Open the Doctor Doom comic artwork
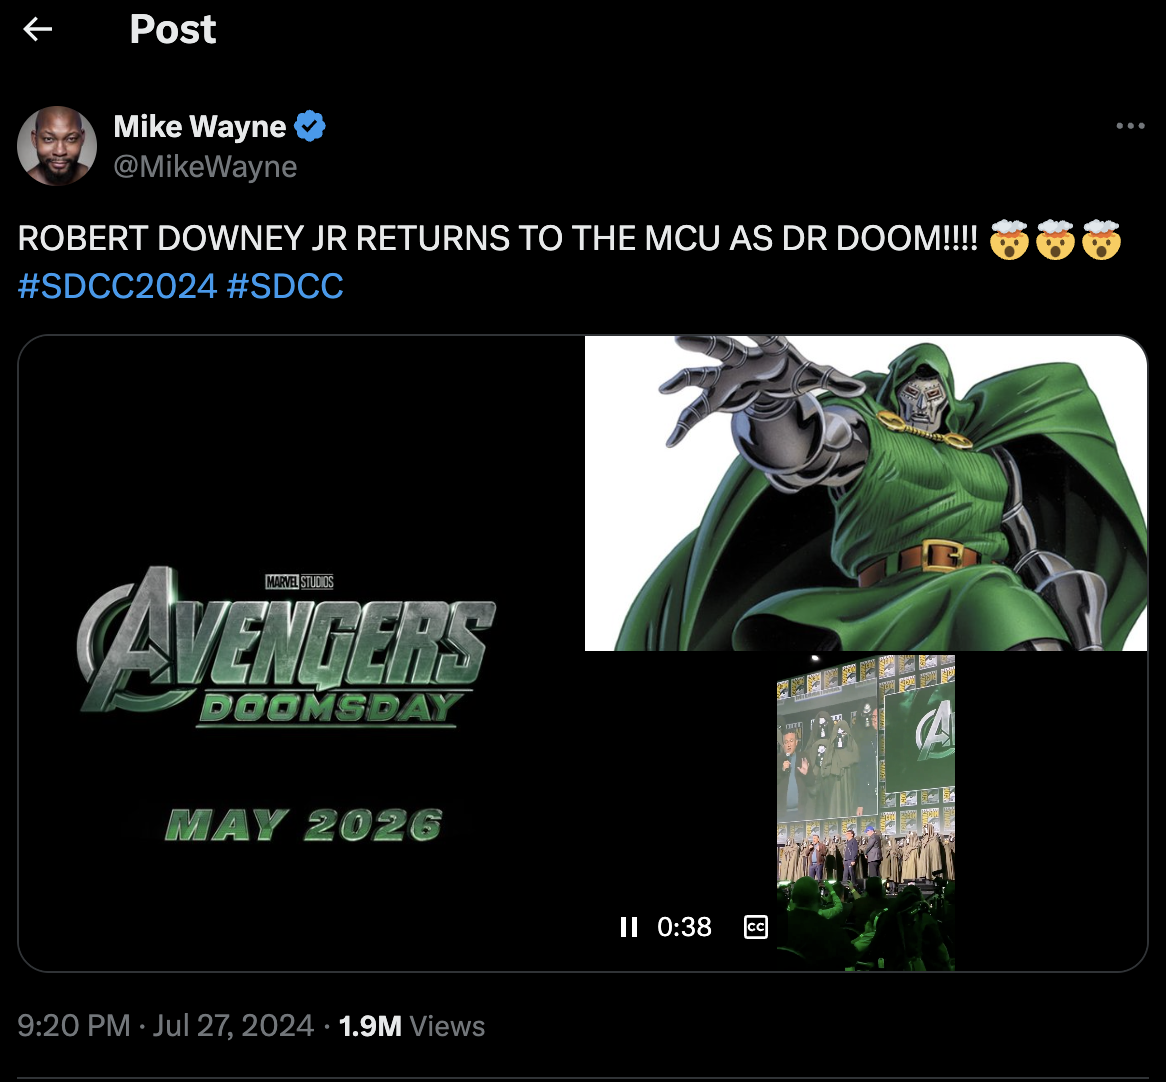Image resolution: width=1166 pixels, height=1082 pixels. tap(866, 493)
